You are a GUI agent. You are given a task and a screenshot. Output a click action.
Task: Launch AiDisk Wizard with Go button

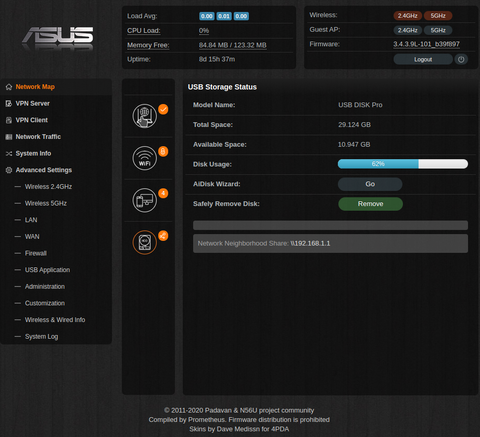tap(370, 184)
